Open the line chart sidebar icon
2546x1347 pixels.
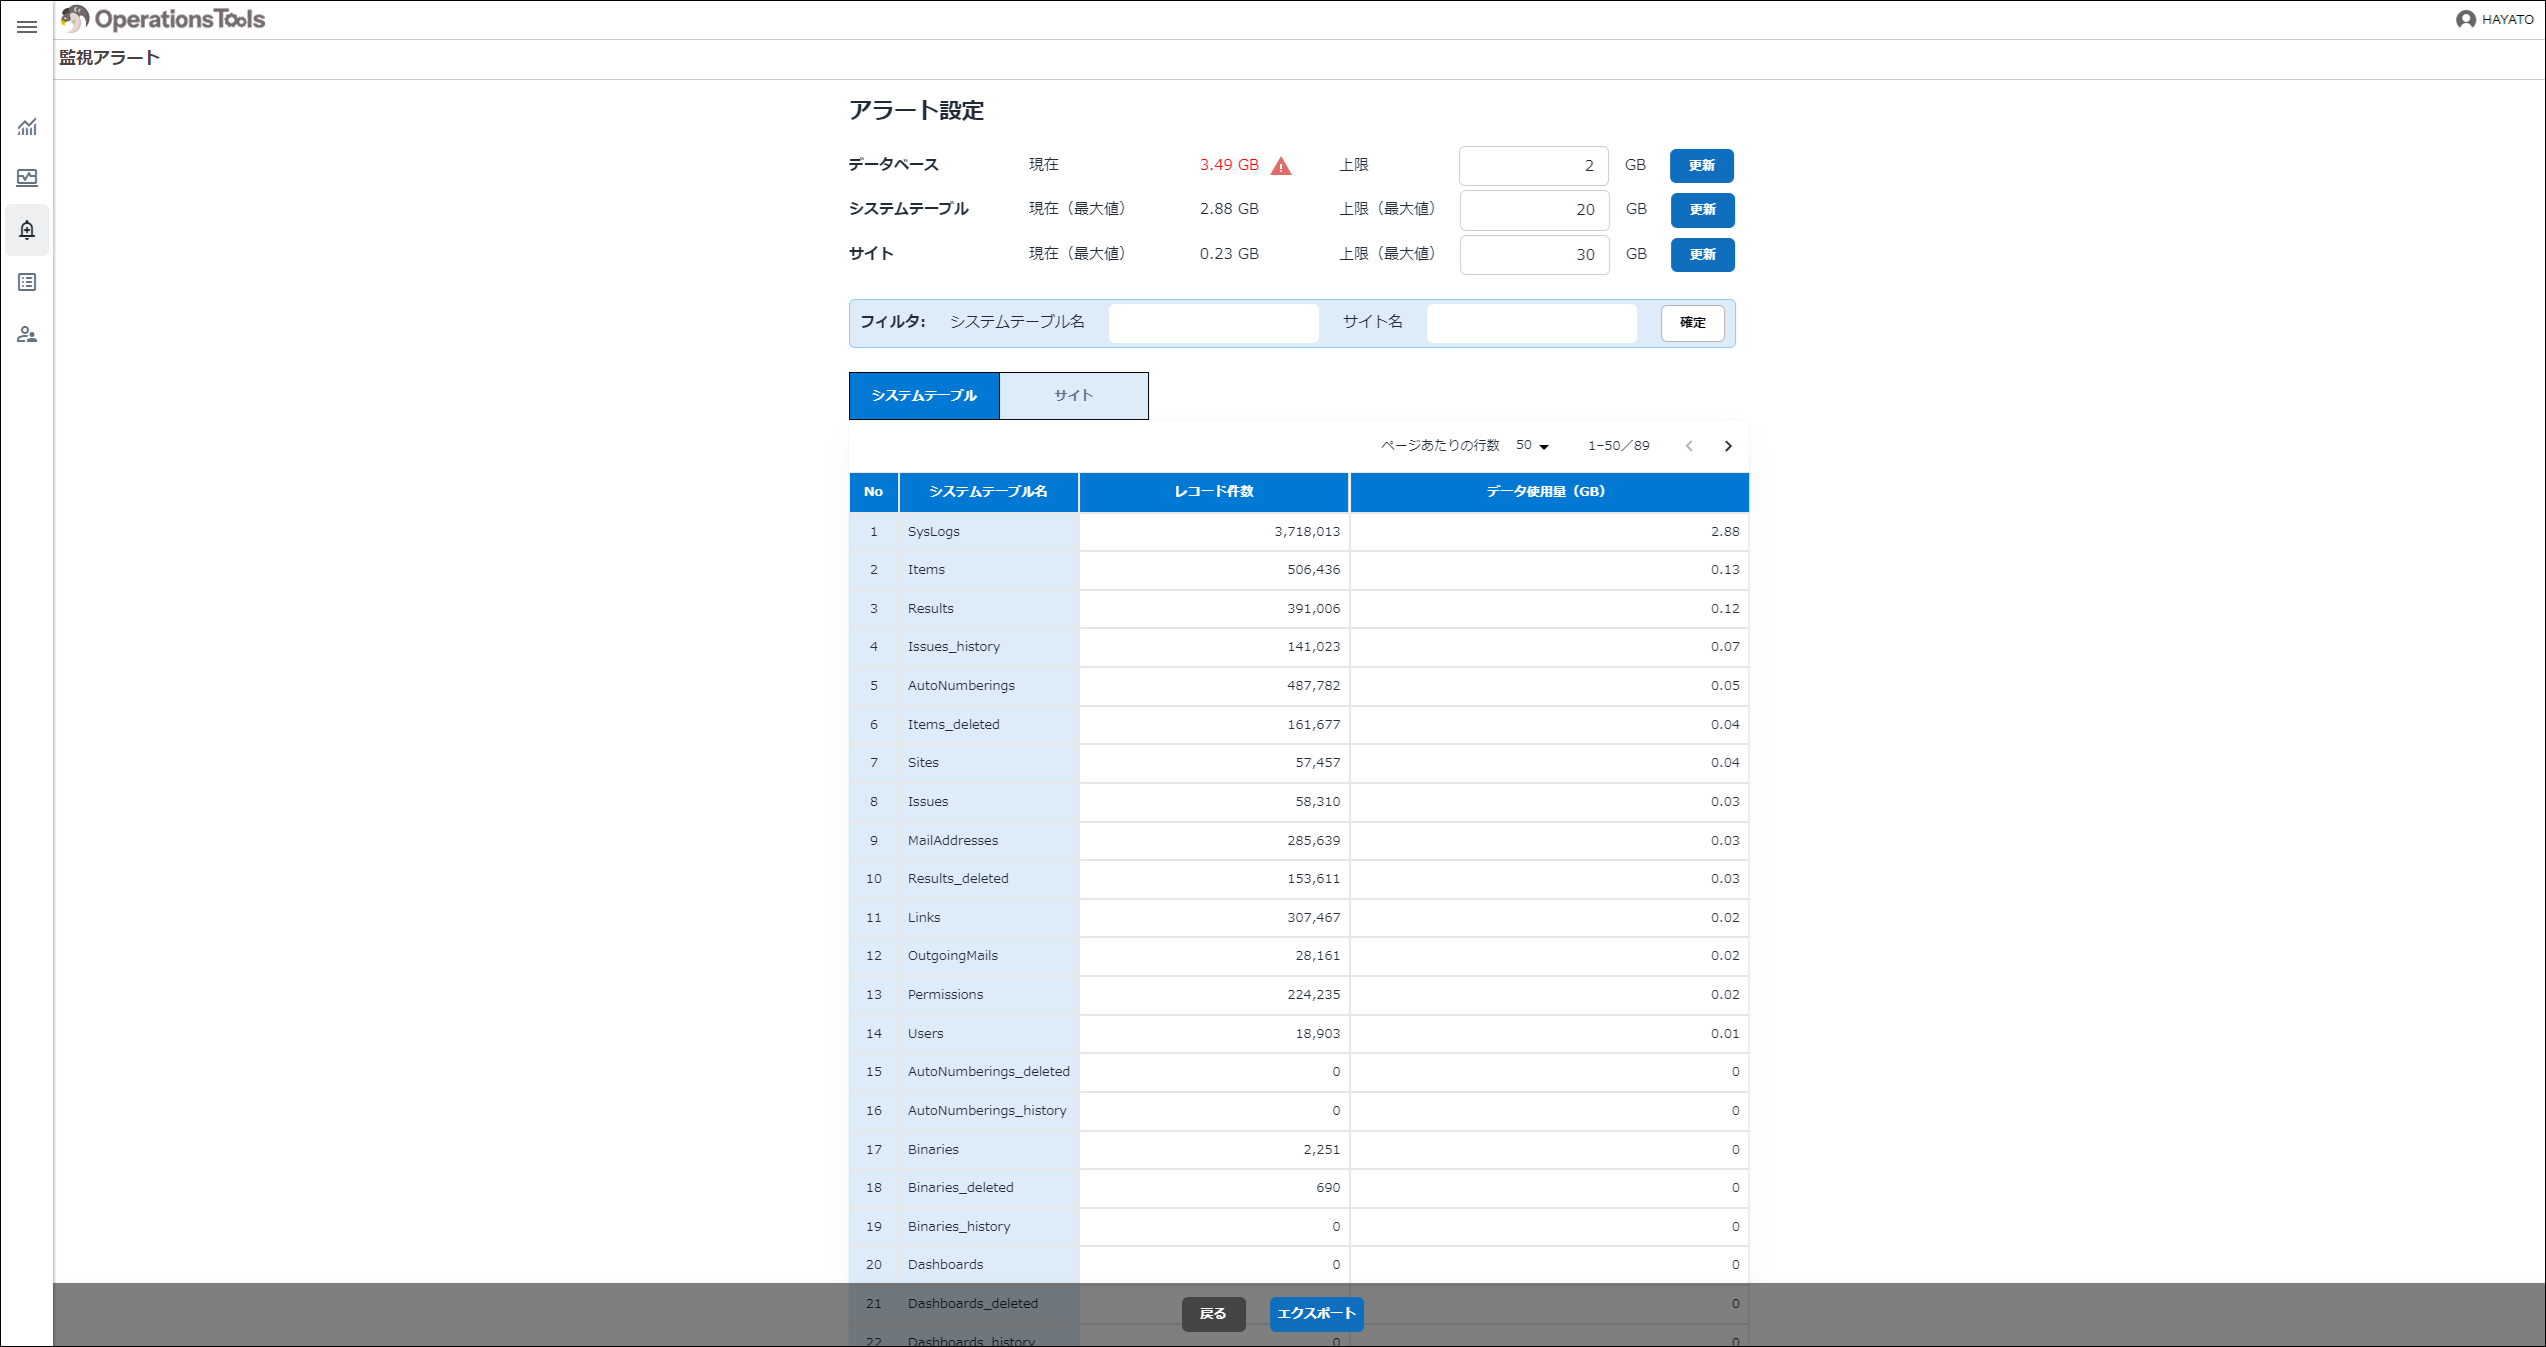tap(27, 127)
